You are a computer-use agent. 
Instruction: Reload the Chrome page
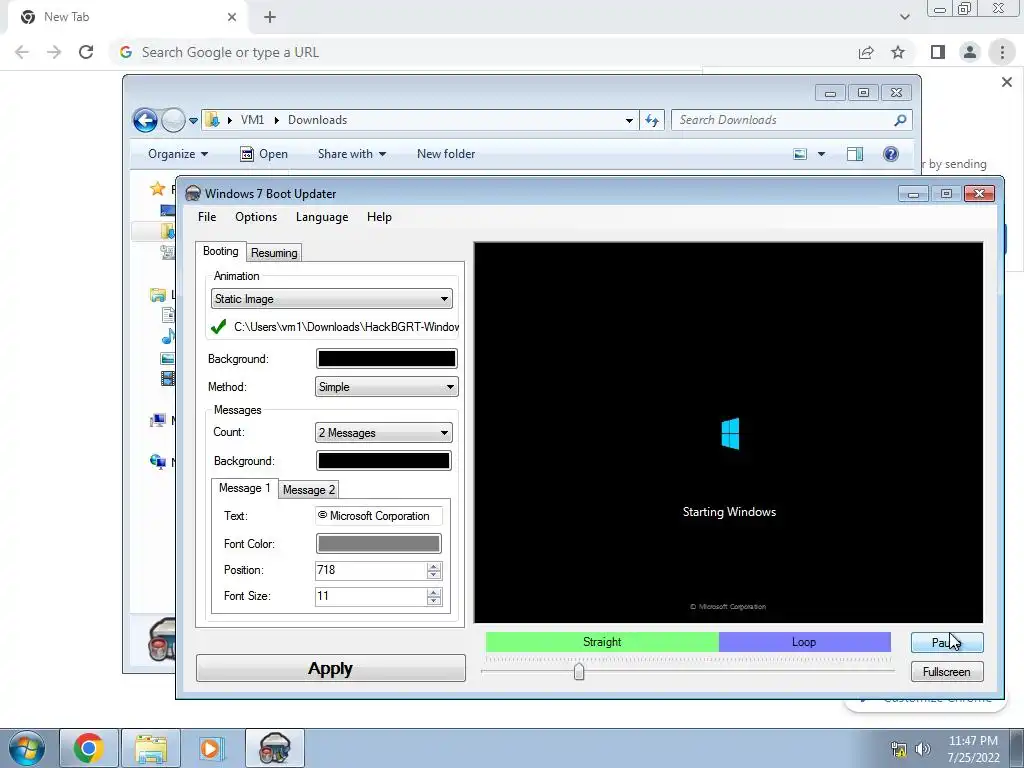pos(86,52)
